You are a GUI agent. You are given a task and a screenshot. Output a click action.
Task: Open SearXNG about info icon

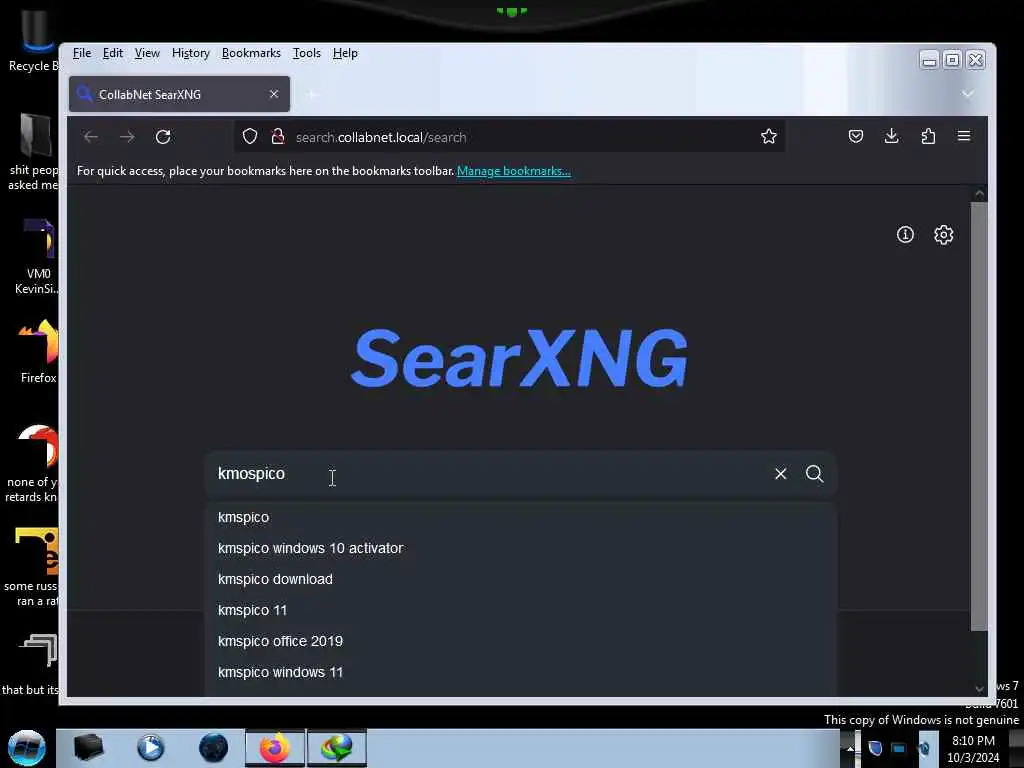(x=905, y=234)
